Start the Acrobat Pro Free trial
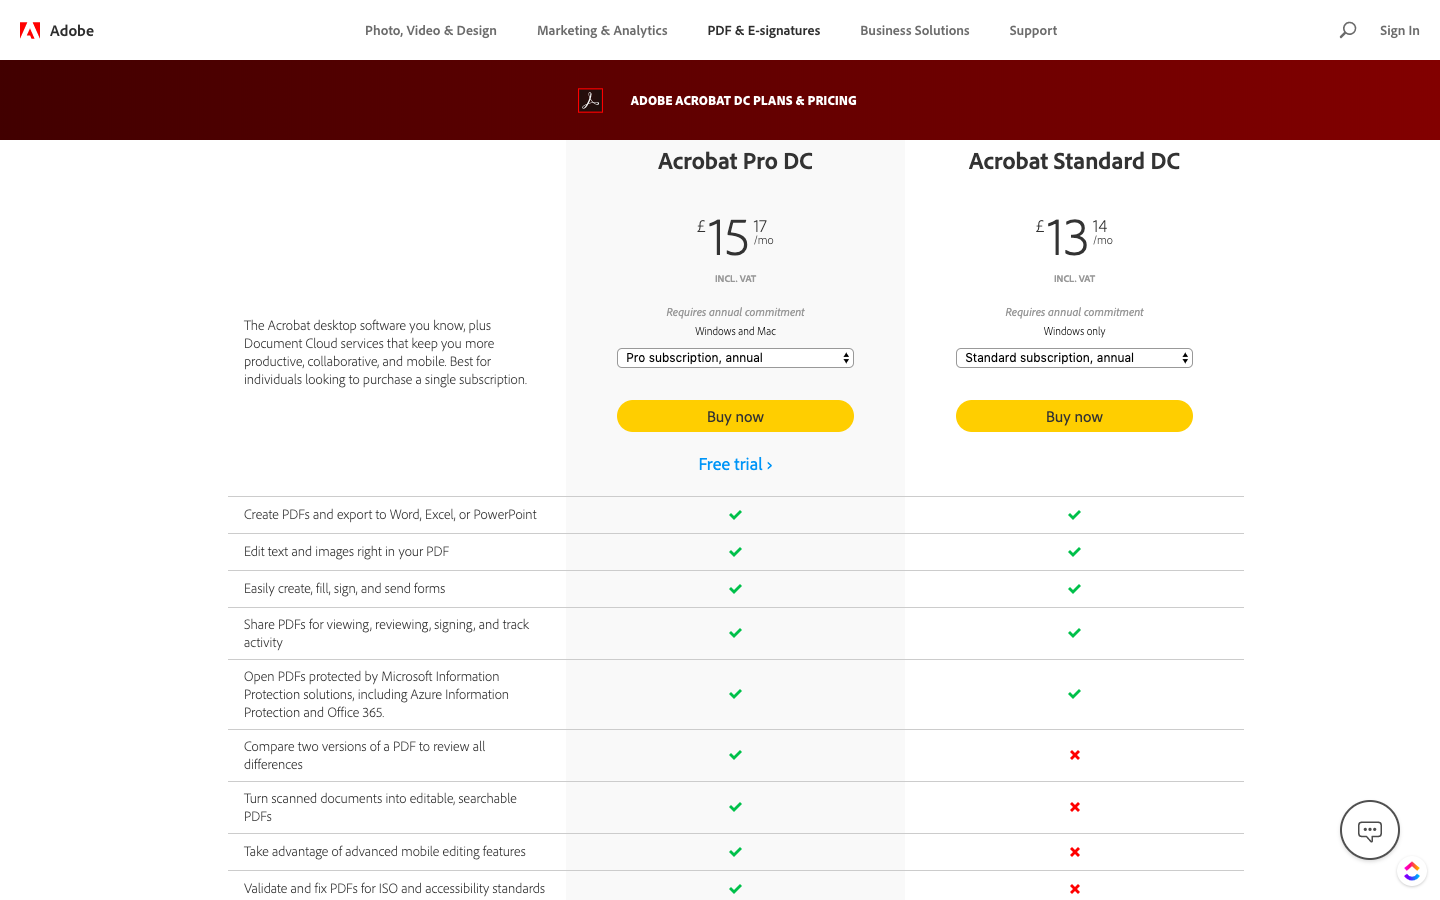 tap(735, 464)
